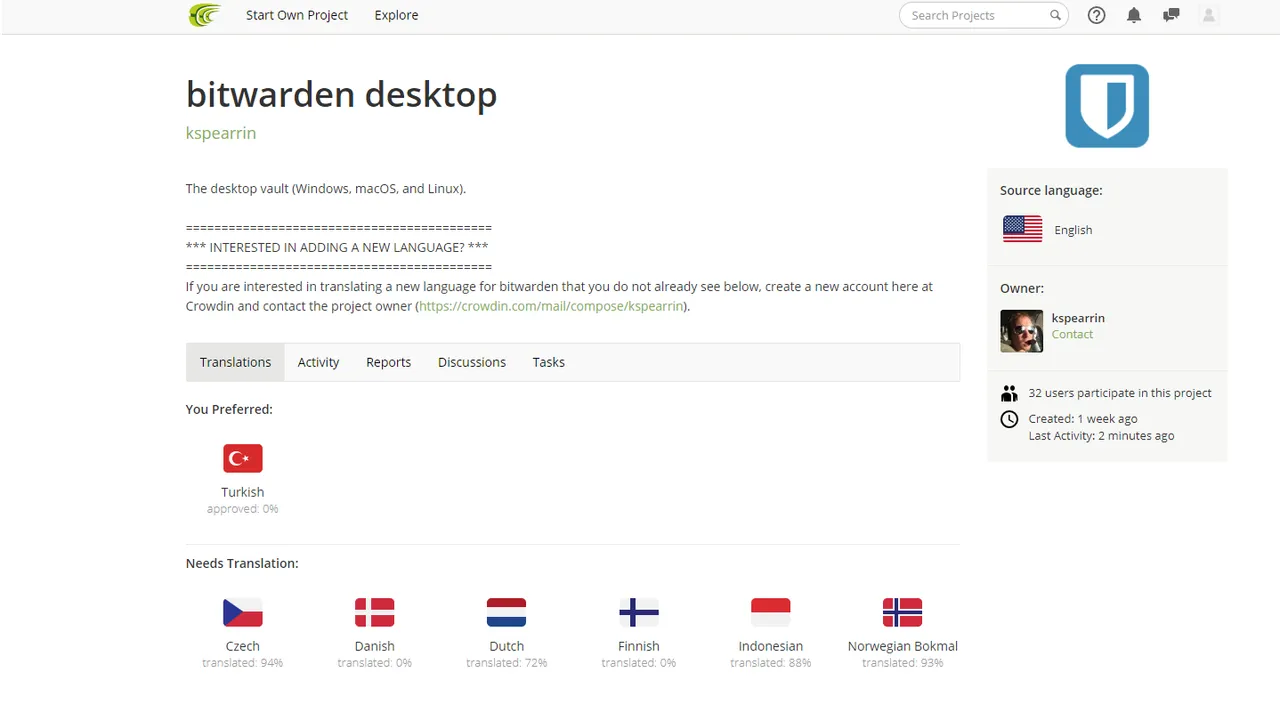Click the English source language flag
1280x721 pixels.
[1022, 229]
